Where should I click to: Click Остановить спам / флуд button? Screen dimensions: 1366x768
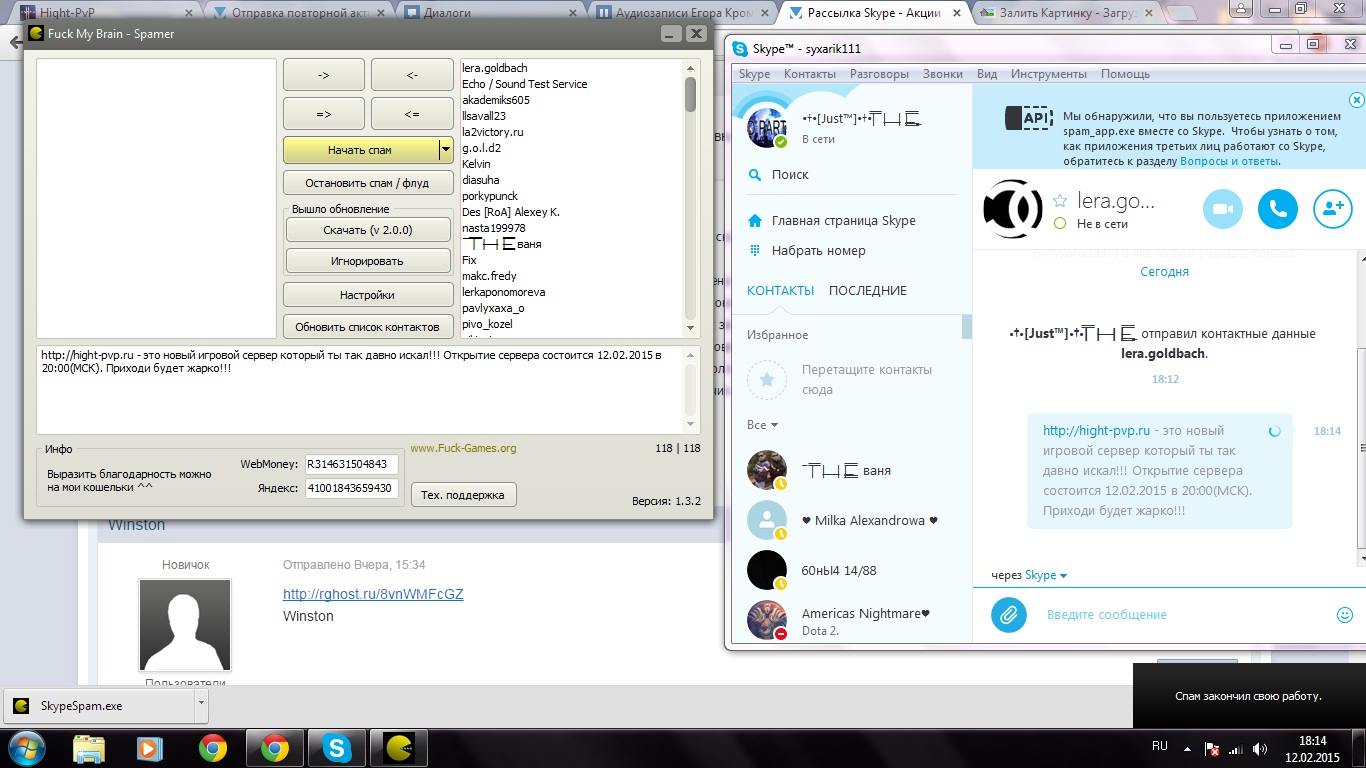[x=368, y=183]
